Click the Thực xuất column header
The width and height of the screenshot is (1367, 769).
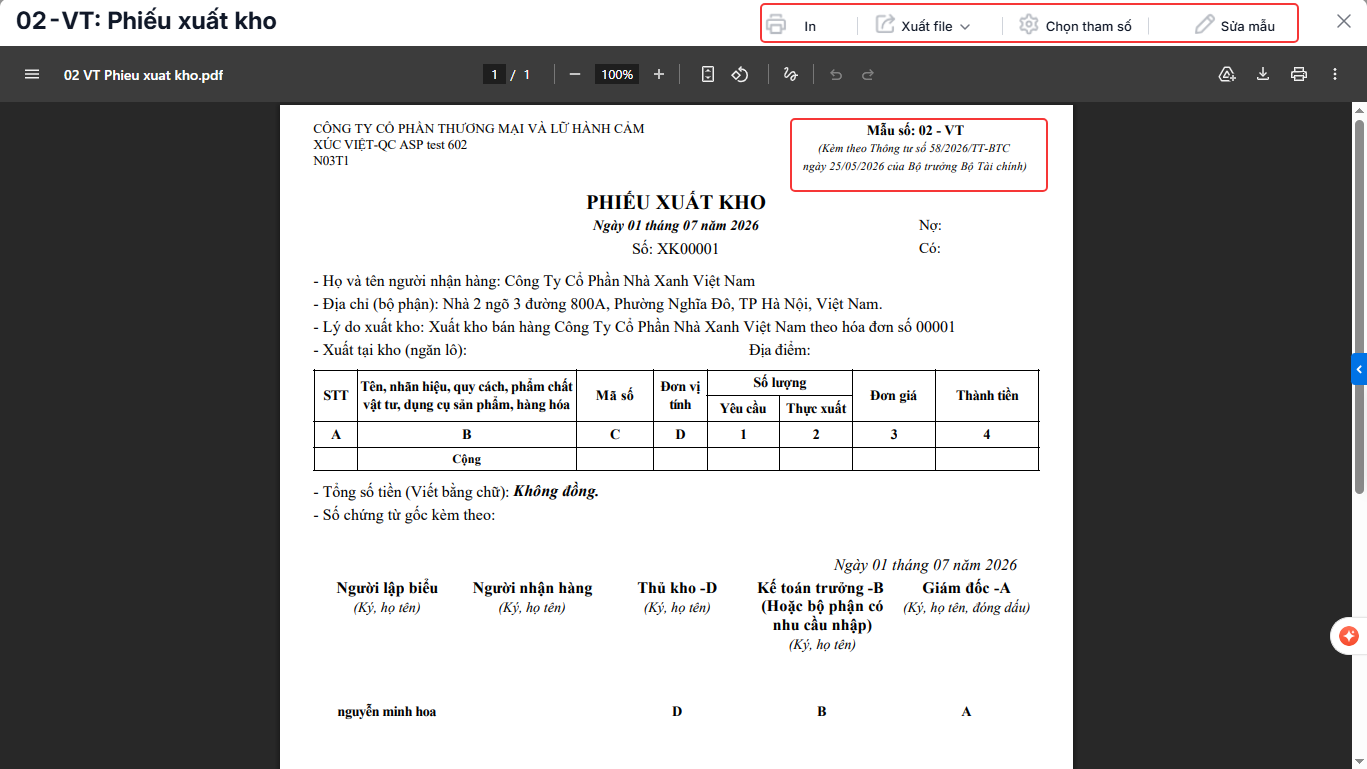coord(816,408)
